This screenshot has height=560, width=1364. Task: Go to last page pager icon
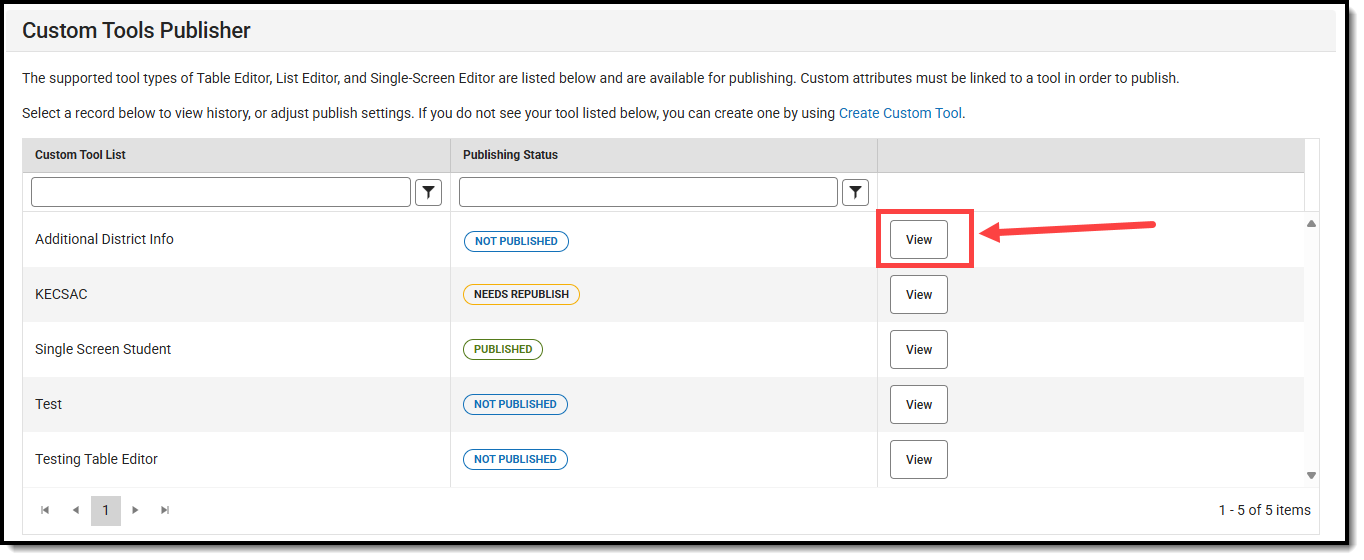[x=166, y=510]
